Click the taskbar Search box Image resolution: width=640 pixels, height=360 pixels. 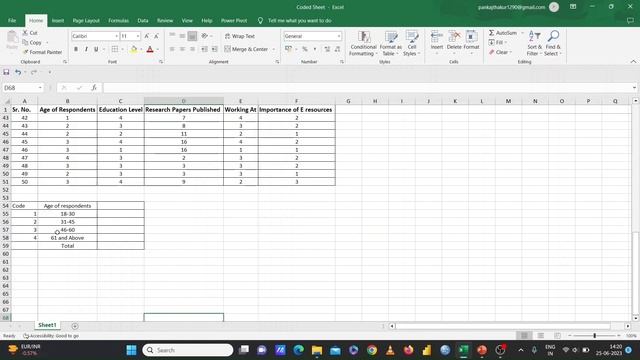[x=188, y=350]
